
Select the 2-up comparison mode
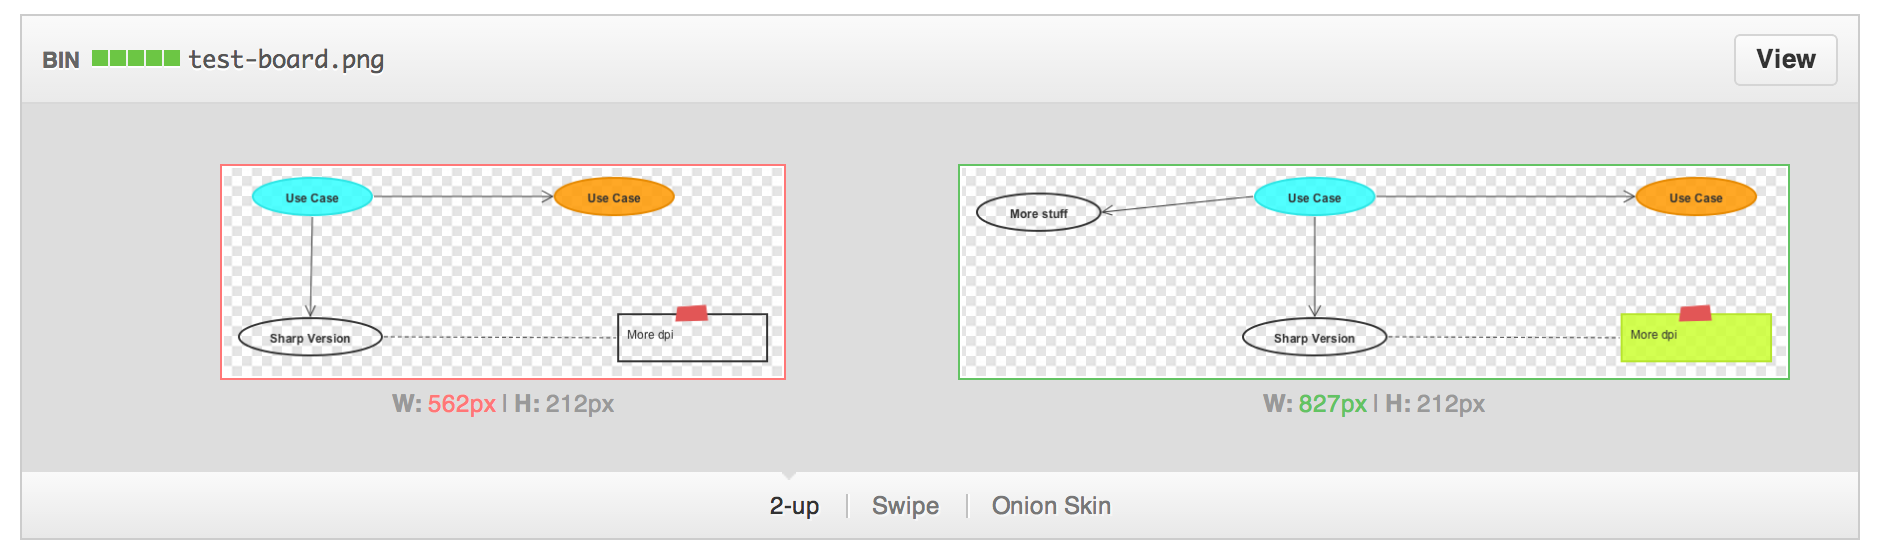pyautogui.click(x=794, y=506)
